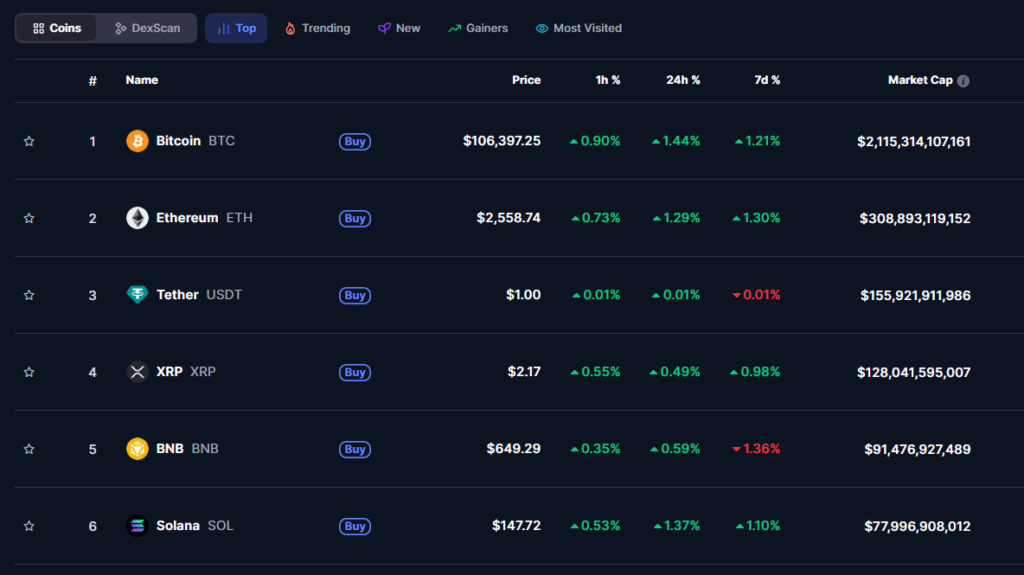1024x575 pixels.
Task: Open the Trending tab
Action: click(317, 28)
